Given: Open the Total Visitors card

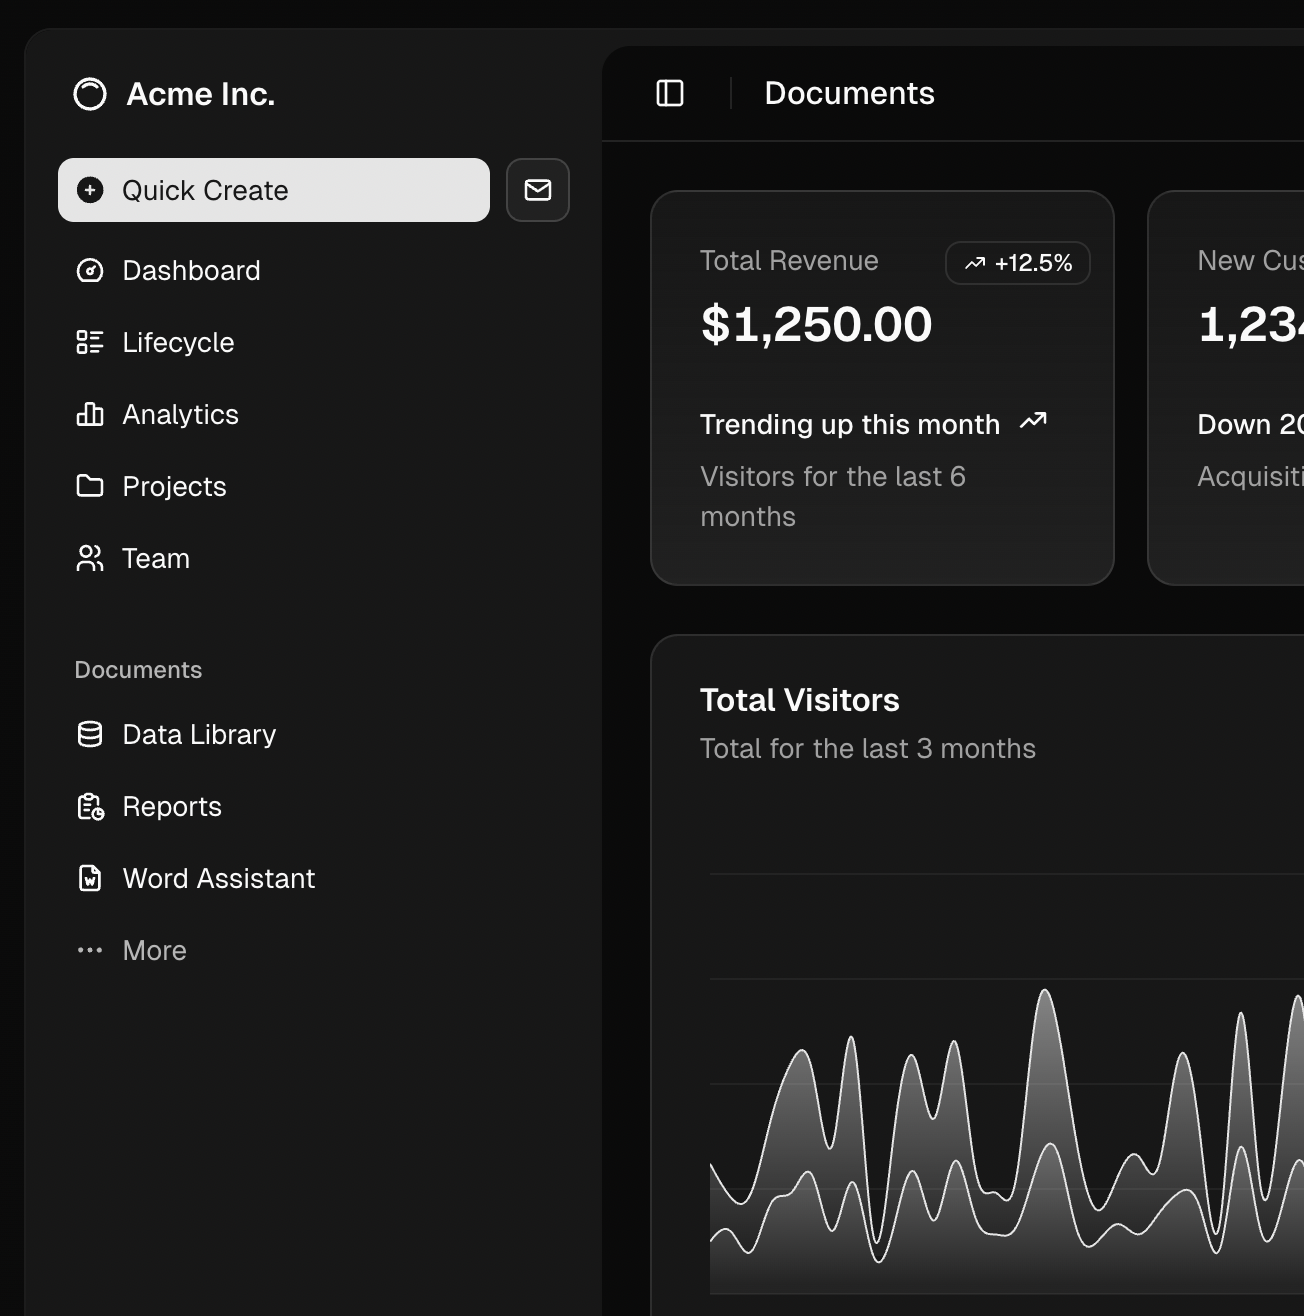Looking at the screenshot, I should coord(799,699).
